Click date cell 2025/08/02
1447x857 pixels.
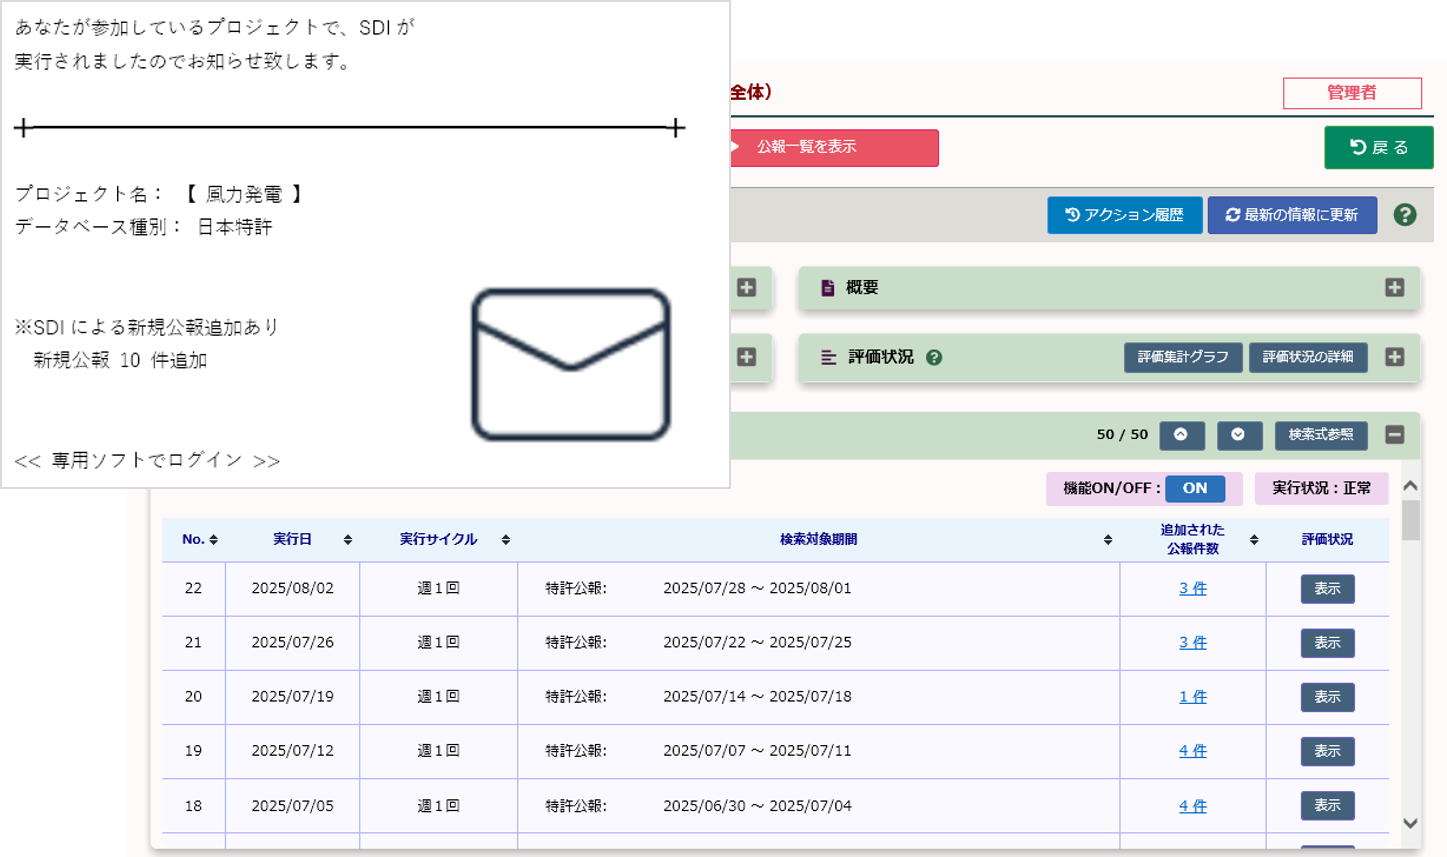pyautogui.click(x=292, y=588)
